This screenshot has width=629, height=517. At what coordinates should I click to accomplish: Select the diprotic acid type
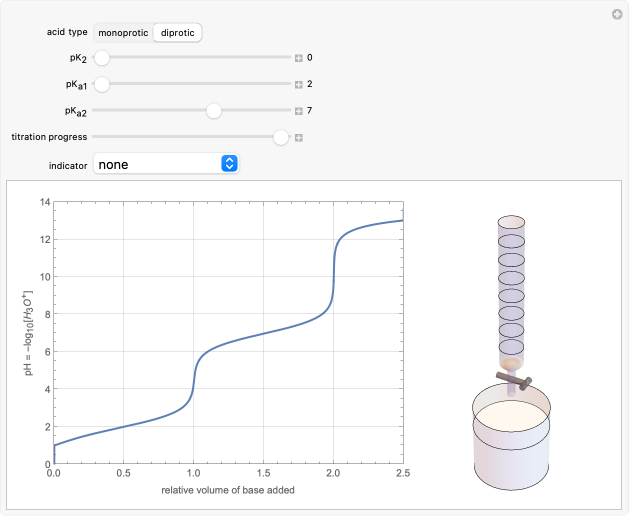pos(177,32)
